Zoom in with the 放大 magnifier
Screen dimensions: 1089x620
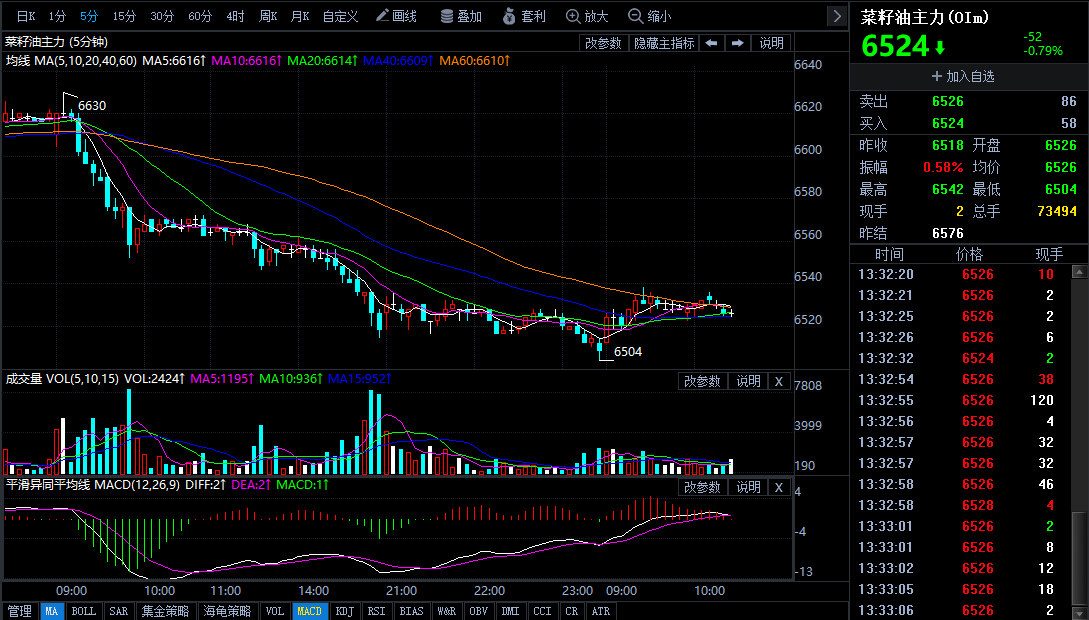click(587, 16)
